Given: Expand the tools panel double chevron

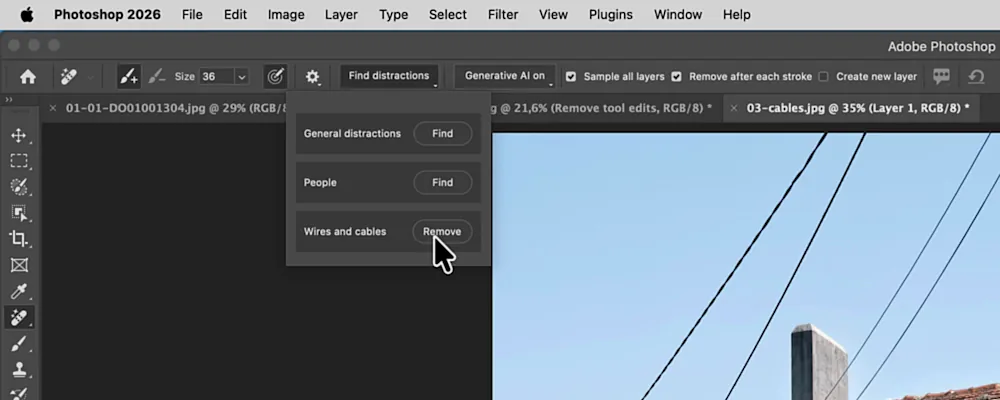Looking at the screenshot, I should pos(9,100).
